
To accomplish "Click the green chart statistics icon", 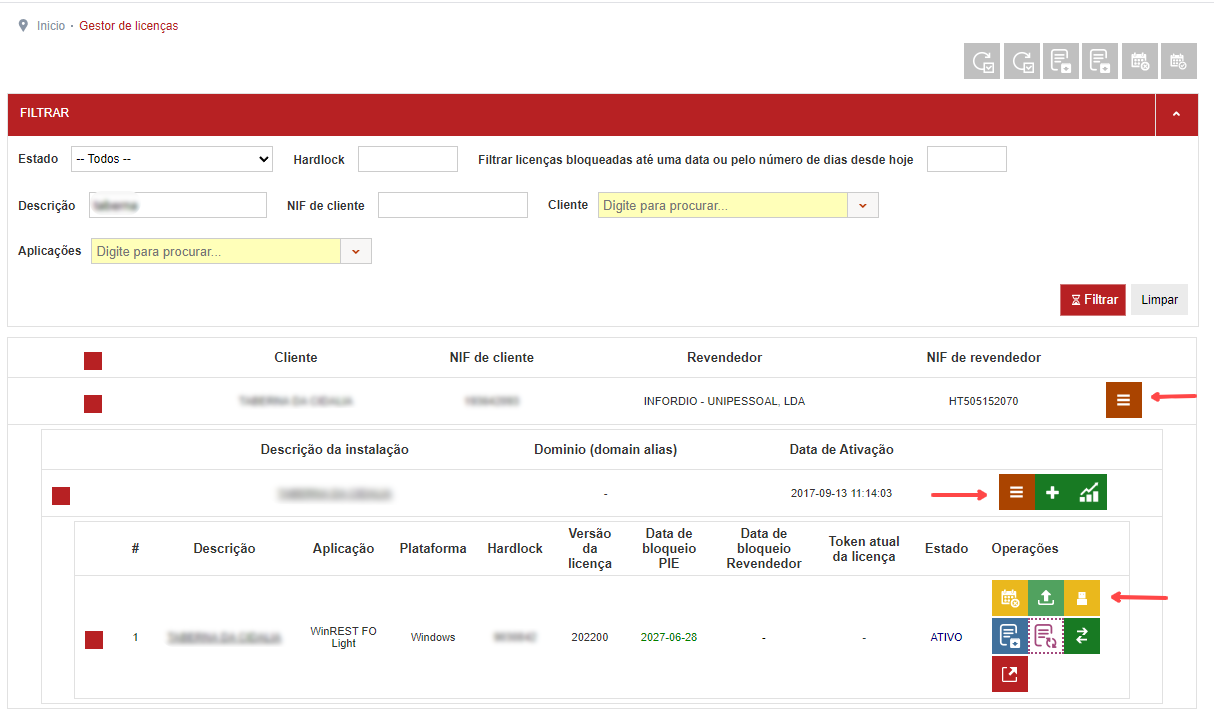I will [x=1089, y=492].
